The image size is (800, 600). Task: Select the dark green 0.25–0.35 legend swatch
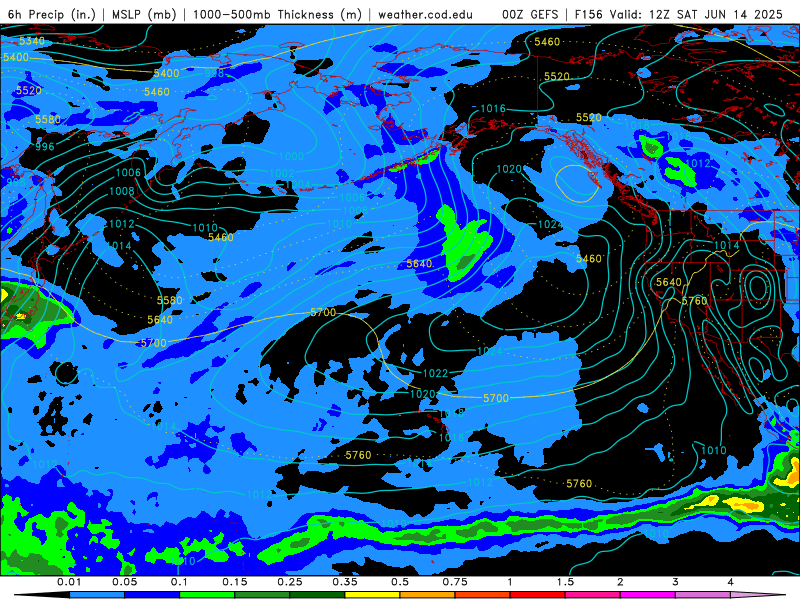317,595
